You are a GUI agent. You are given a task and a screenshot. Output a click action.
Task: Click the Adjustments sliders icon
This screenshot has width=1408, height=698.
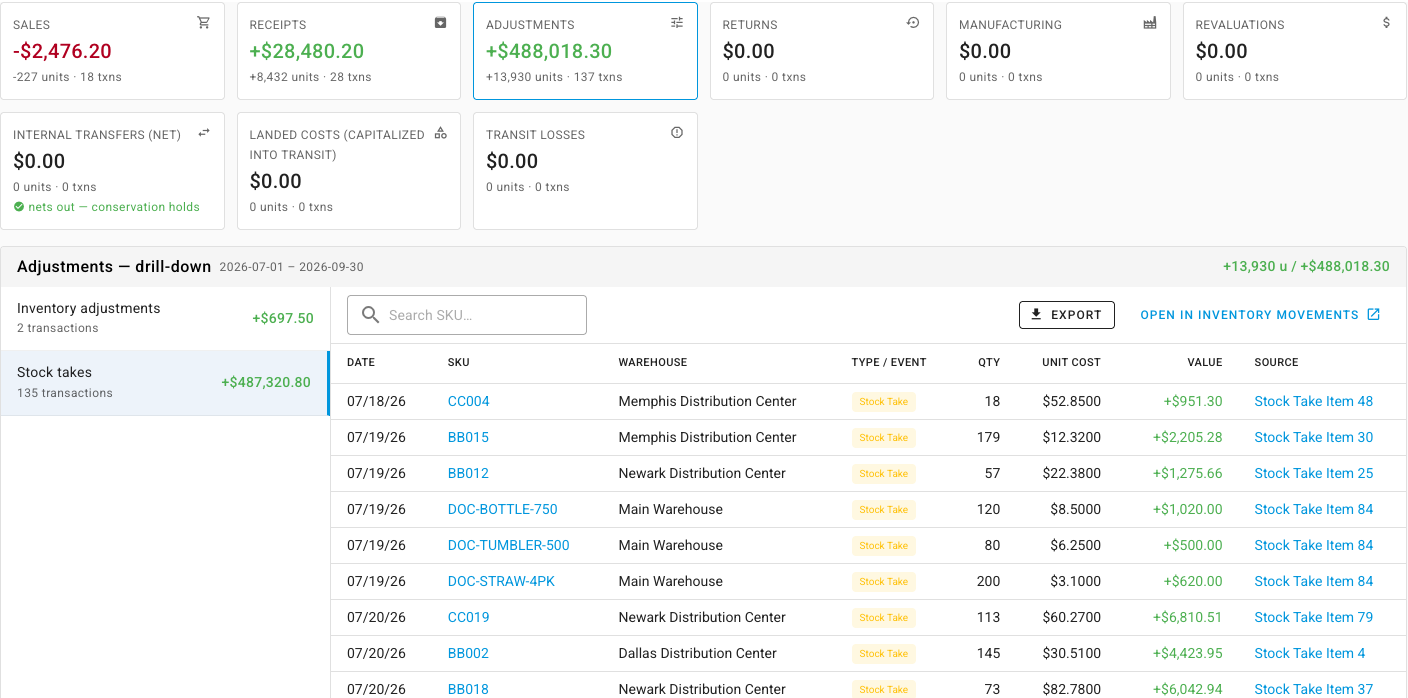677,23
